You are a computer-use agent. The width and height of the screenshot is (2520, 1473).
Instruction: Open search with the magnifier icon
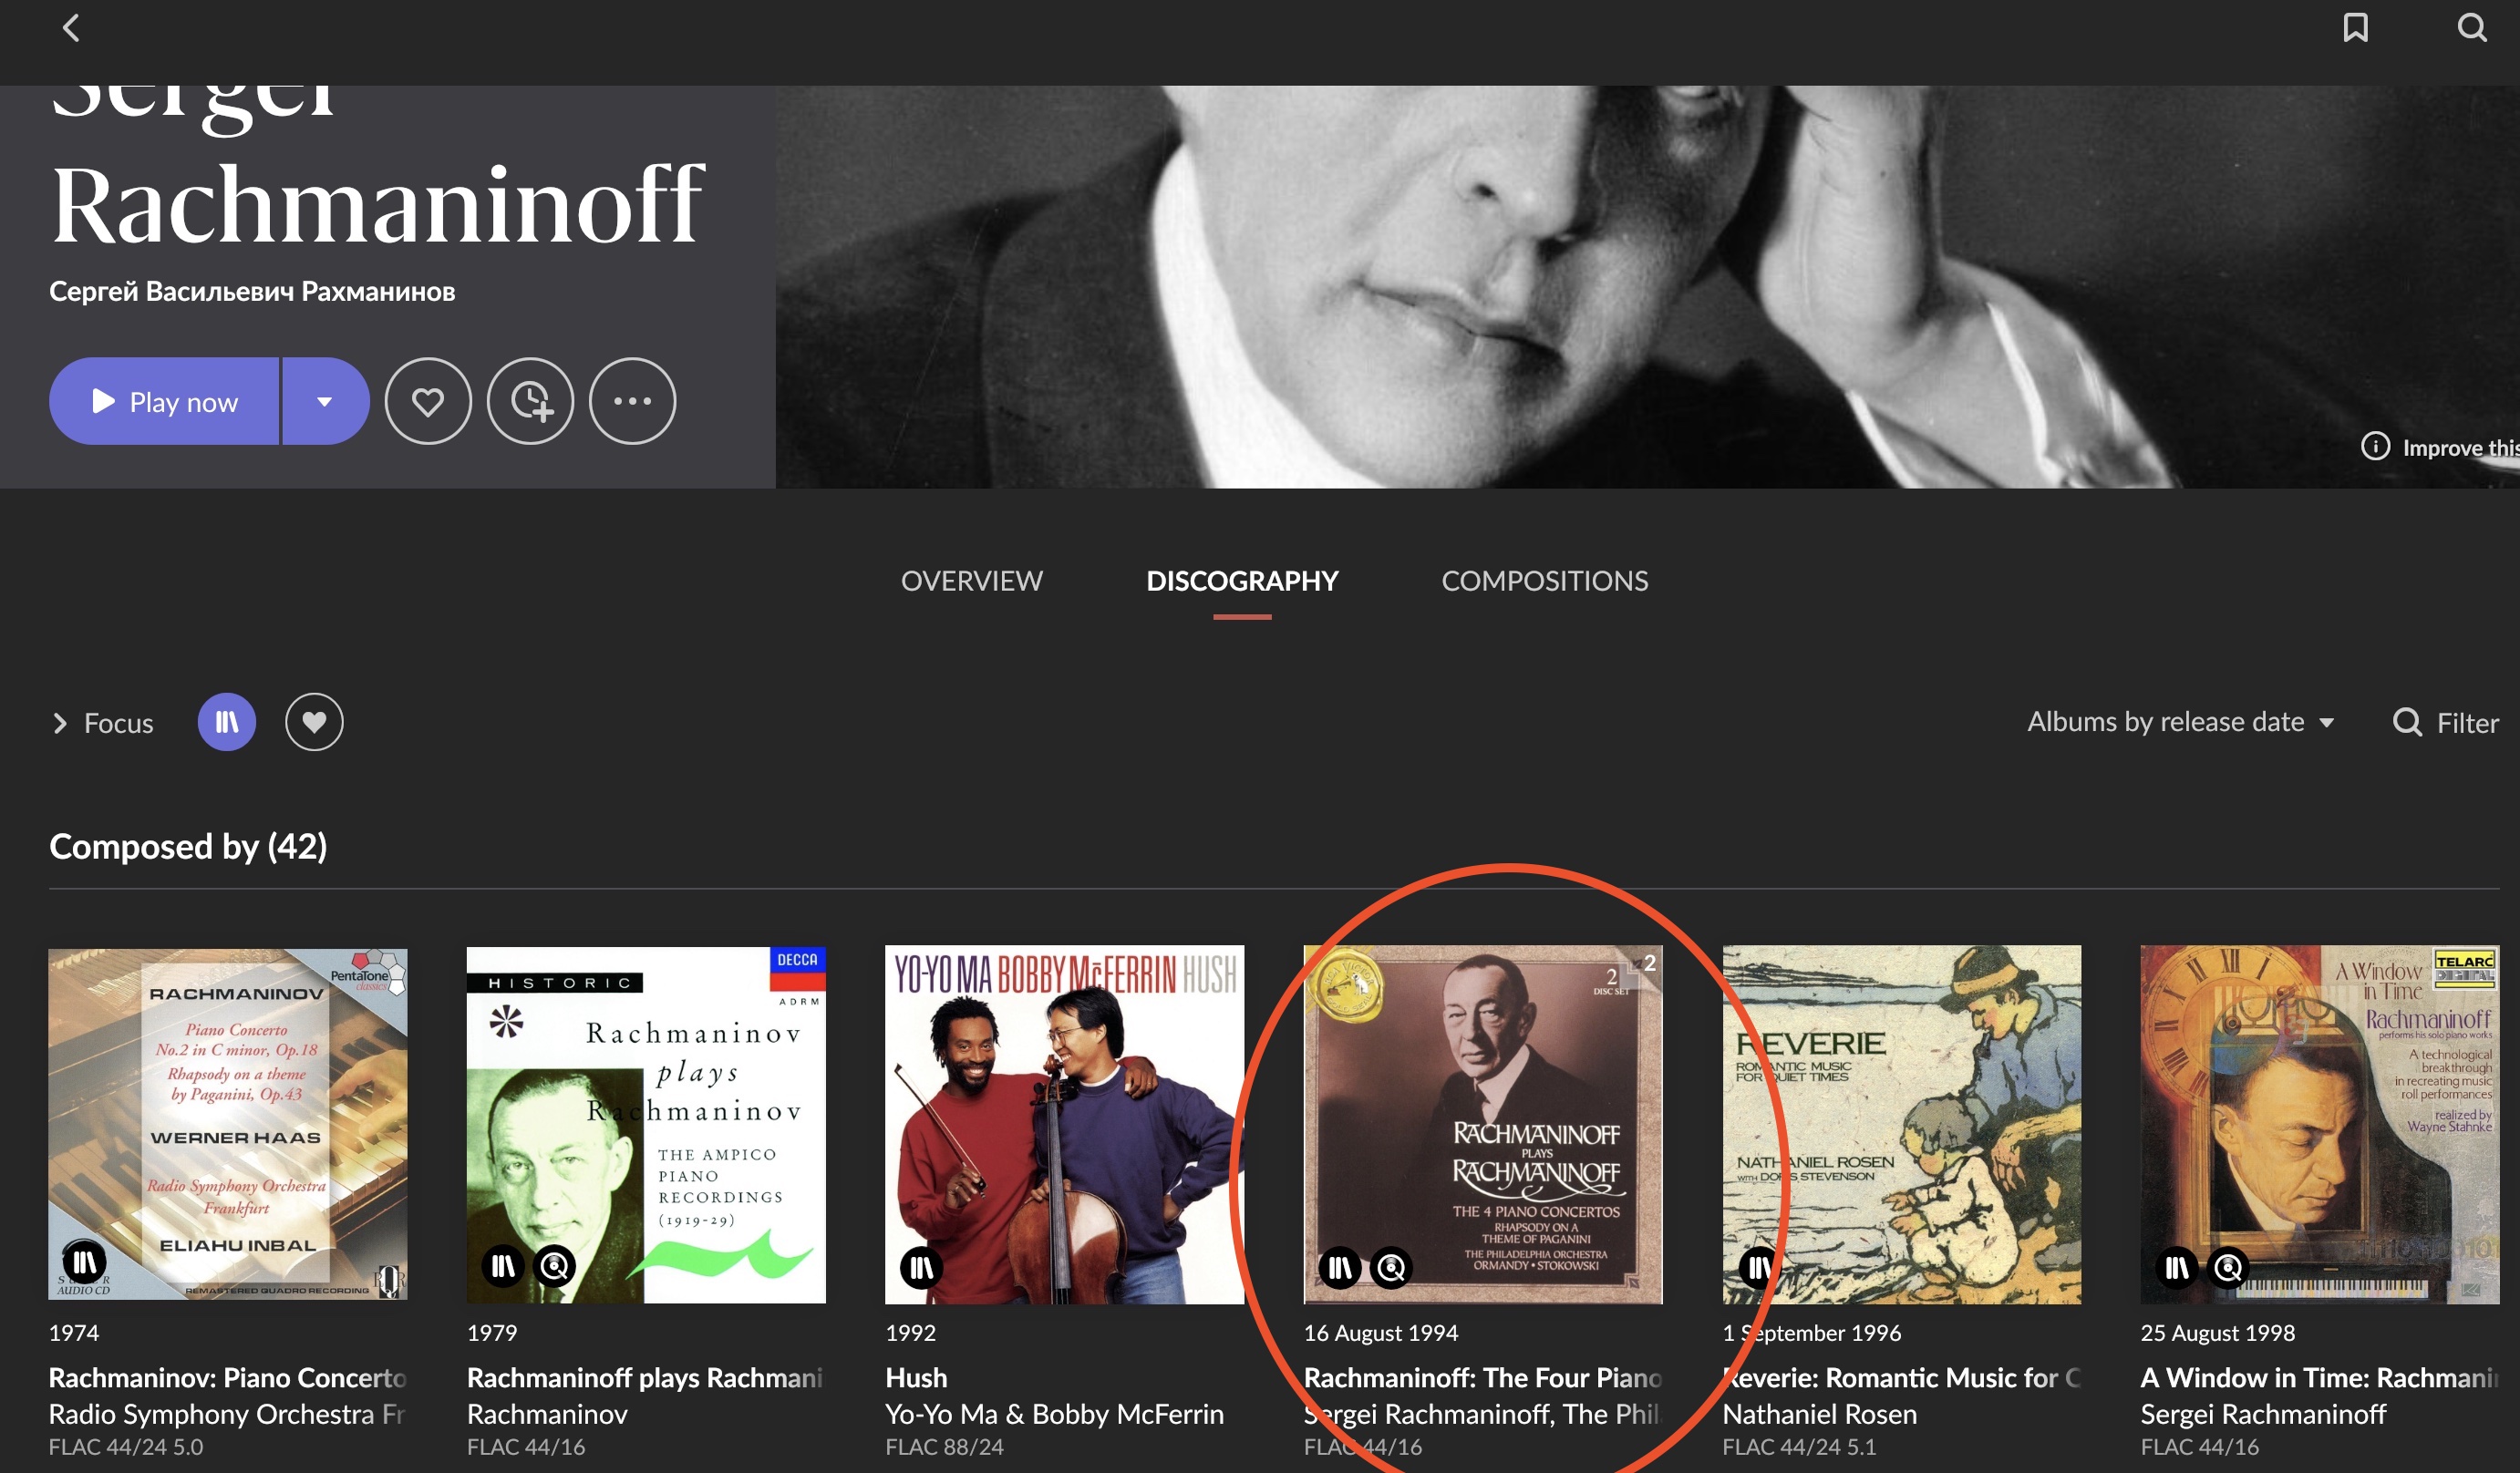2472,28
